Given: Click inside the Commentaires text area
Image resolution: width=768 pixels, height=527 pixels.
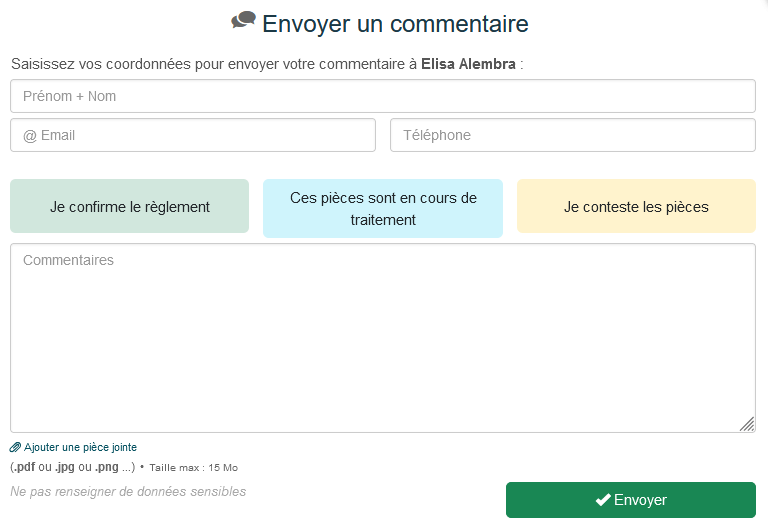Looking at the screenshot, I should (382, 337).
